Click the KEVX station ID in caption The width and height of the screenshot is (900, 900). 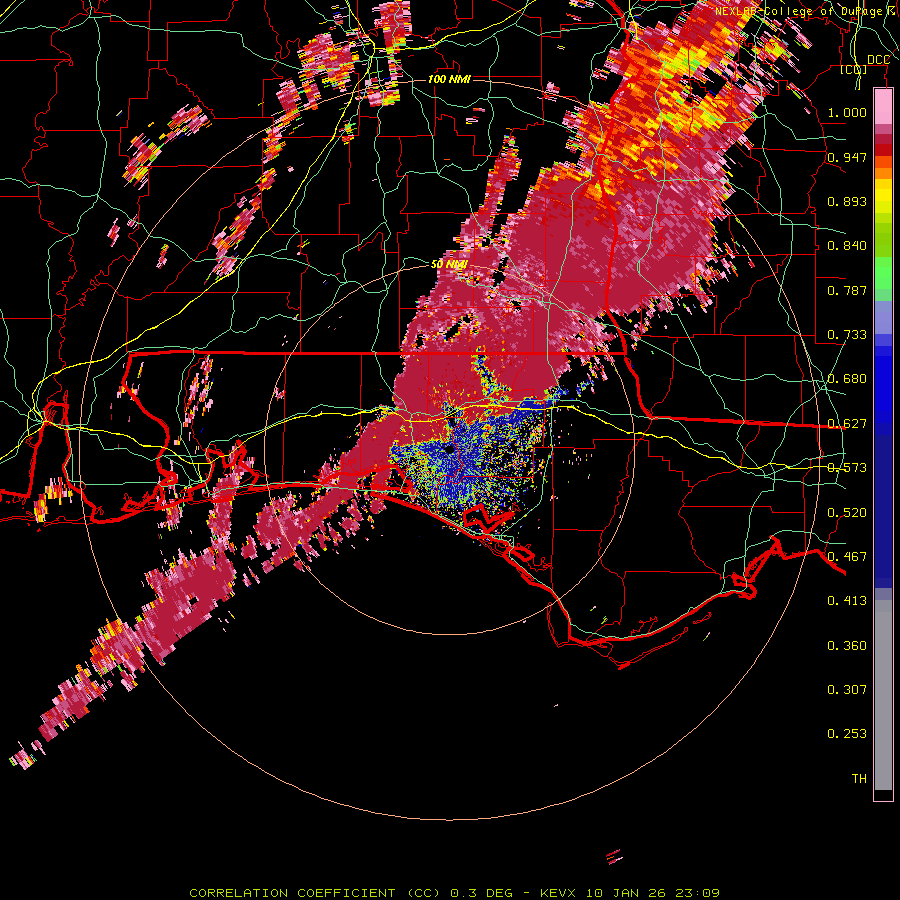click(x=560, y=893)
